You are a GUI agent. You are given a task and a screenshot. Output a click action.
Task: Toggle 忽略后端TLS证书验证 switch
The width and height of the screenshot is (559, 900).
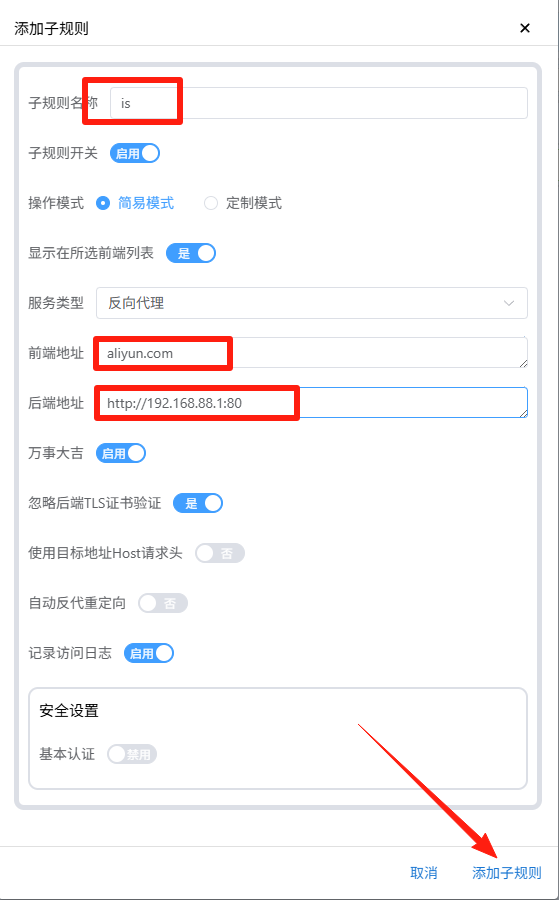pos(197,503)
